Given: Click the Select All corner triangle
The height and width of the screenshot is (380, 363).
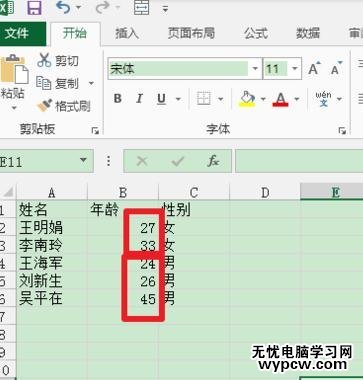Looking at the screenshot, I should click(x=8, y=192).
